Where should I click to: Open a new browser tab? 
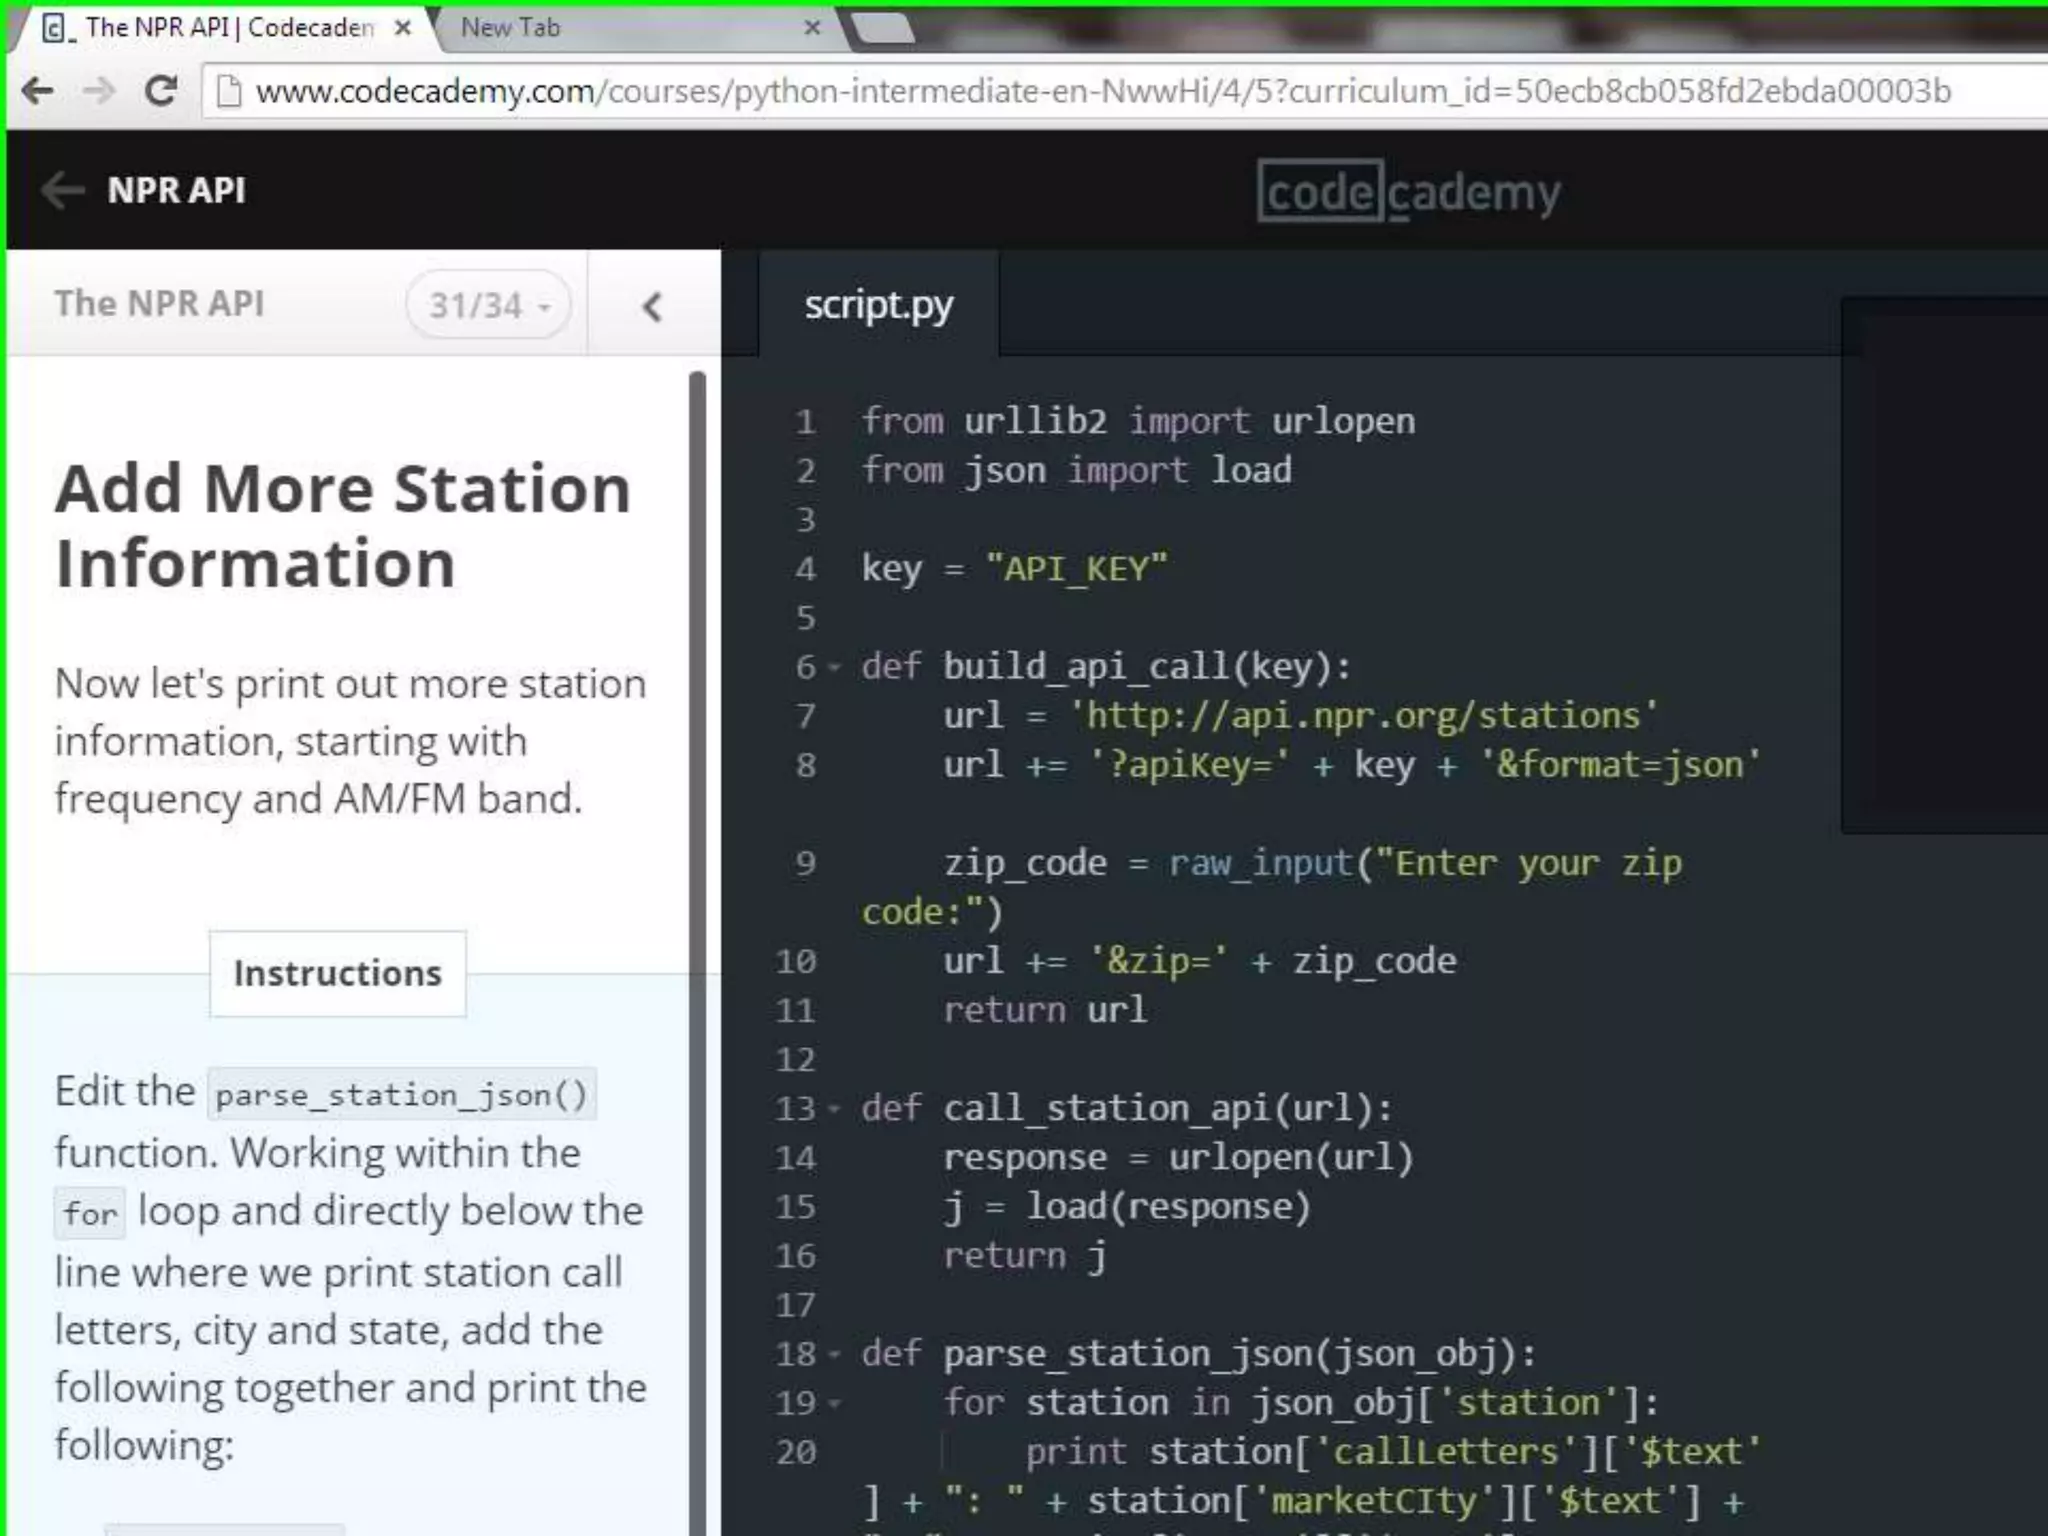click(x=882, y=28)
